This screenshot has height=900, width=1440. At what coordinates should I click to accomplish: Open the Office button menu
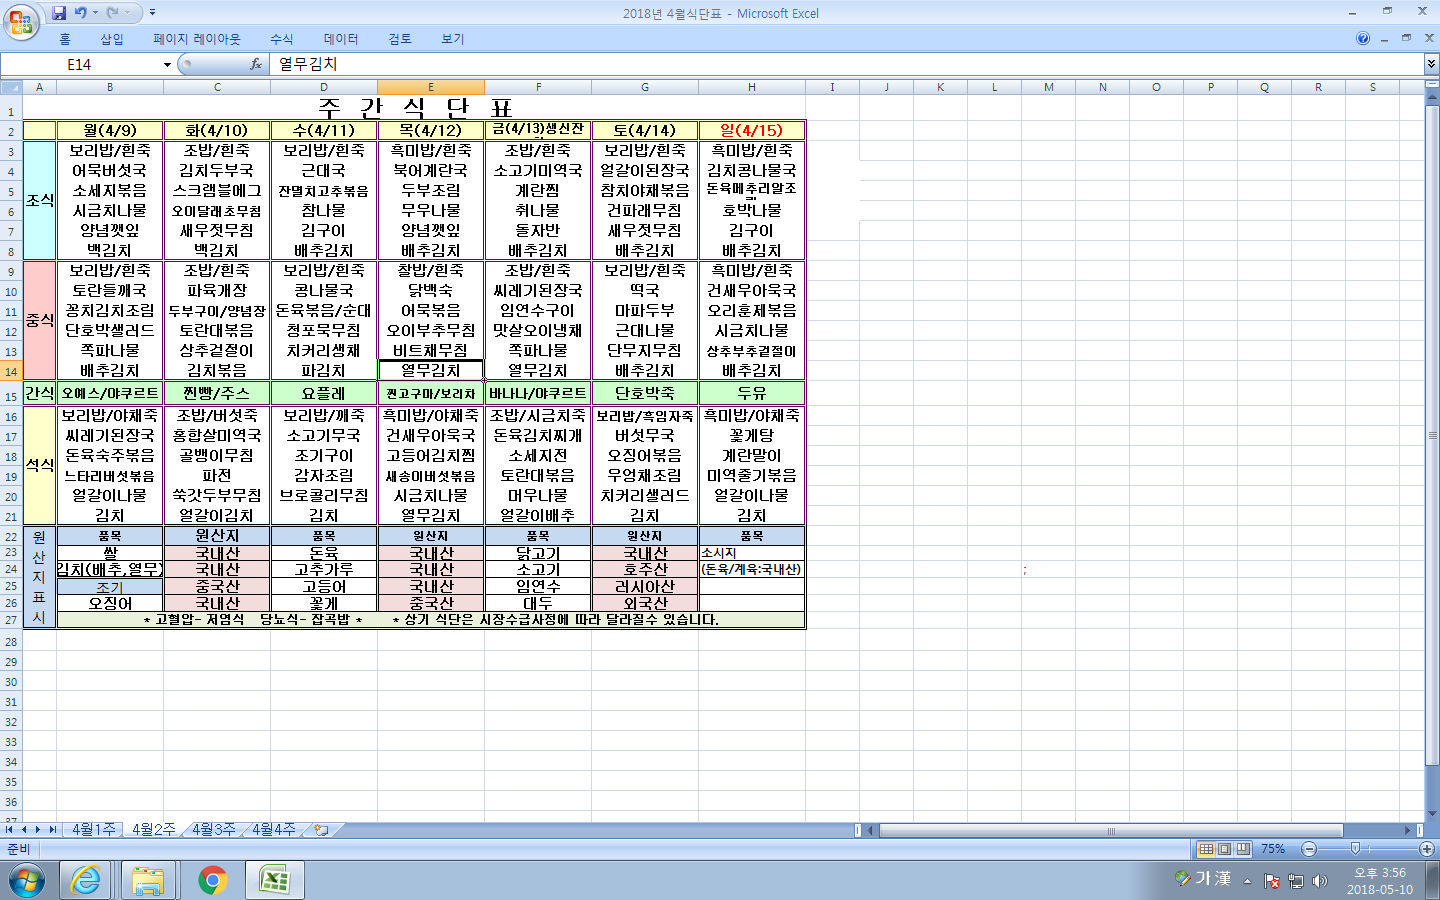click(x=20, y=22)
